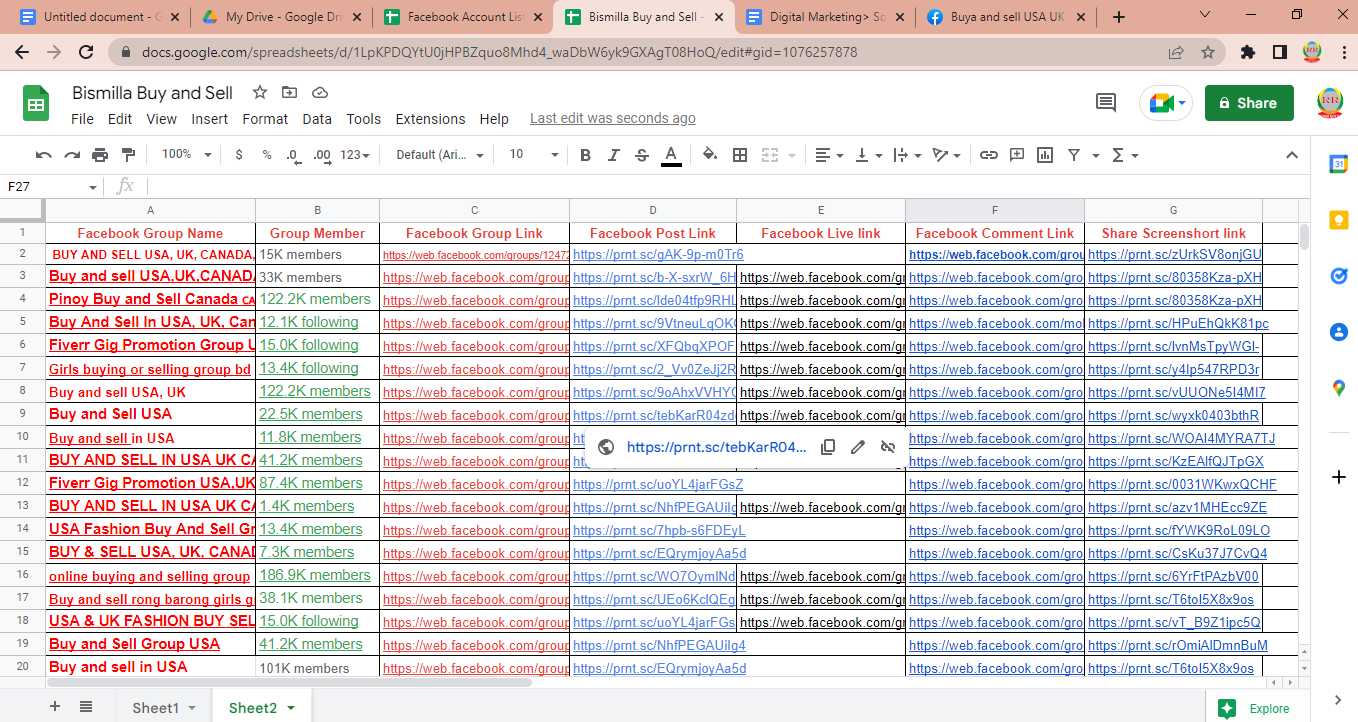1358x722 pixels.
Task: Toggle italic formatting
Action: coord(614,155)
